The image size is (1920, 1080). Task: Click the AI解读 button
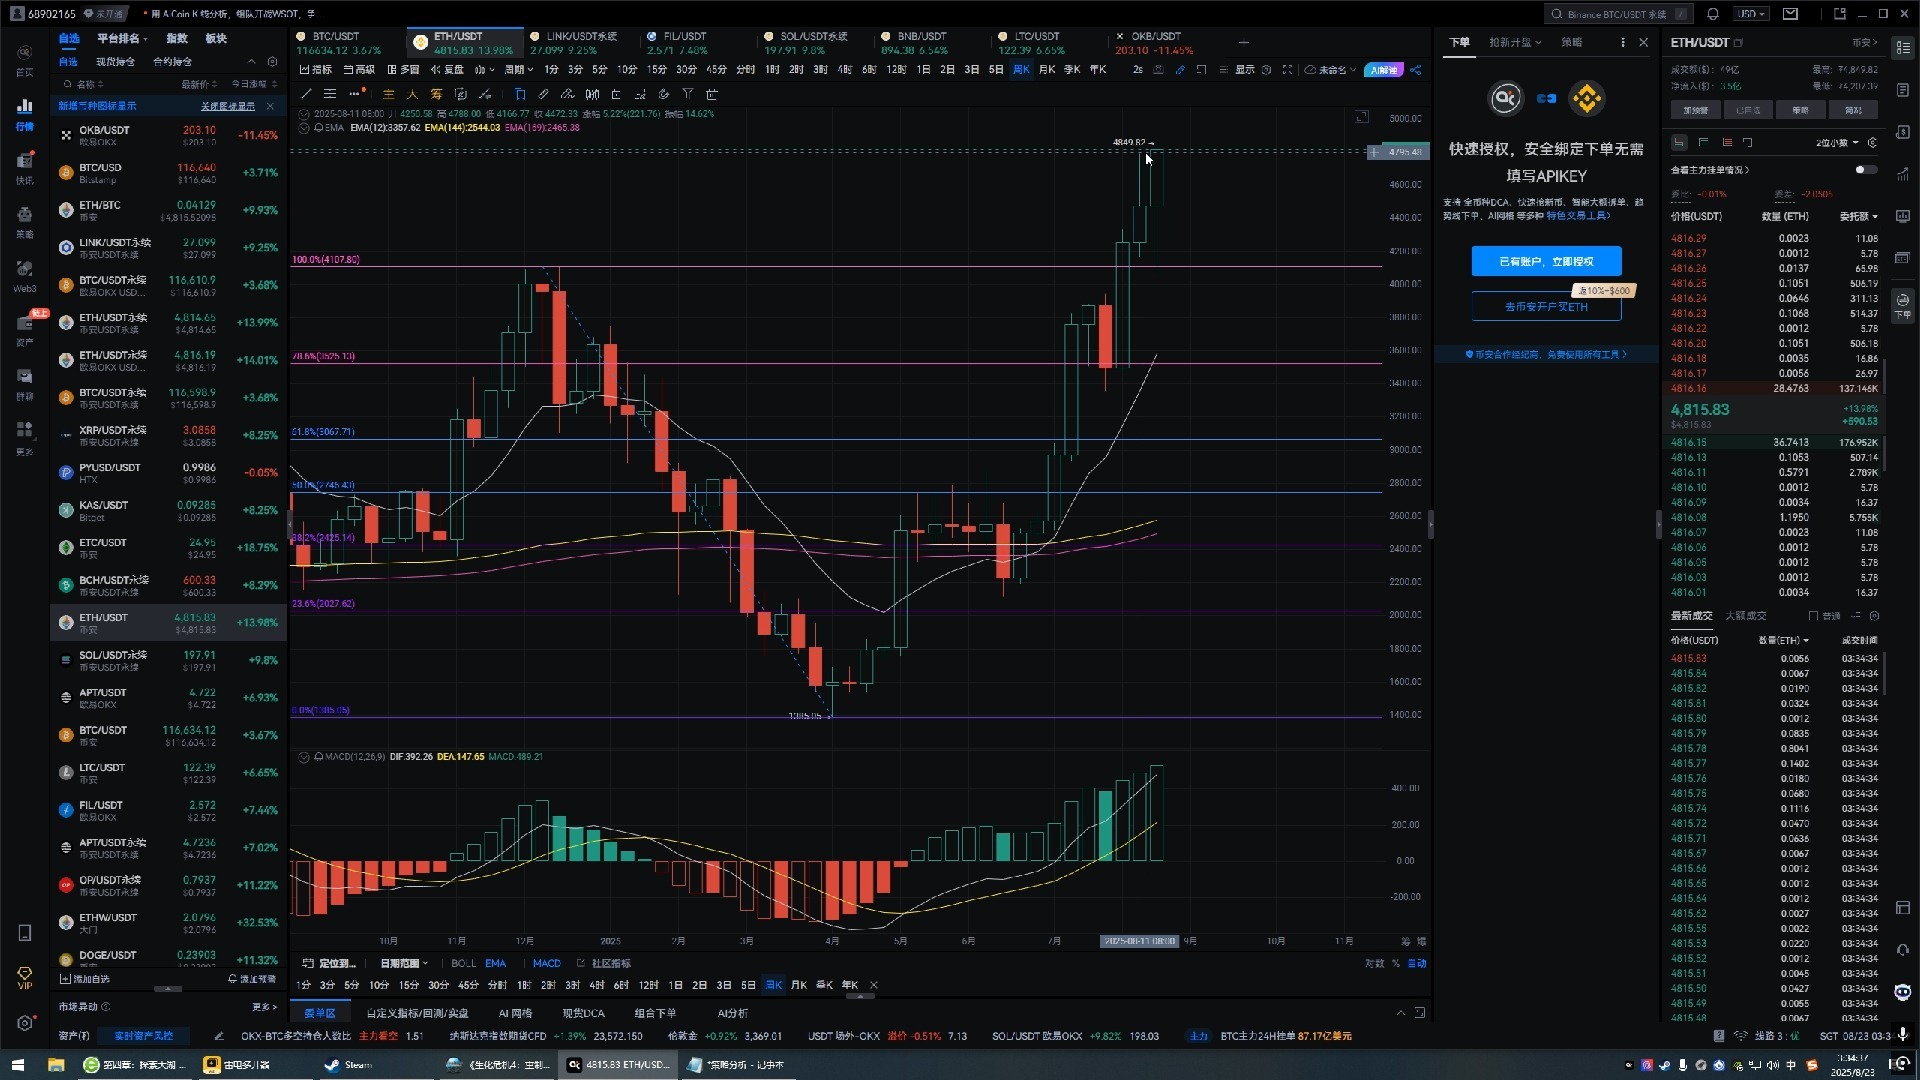(x=1385, y=70)
